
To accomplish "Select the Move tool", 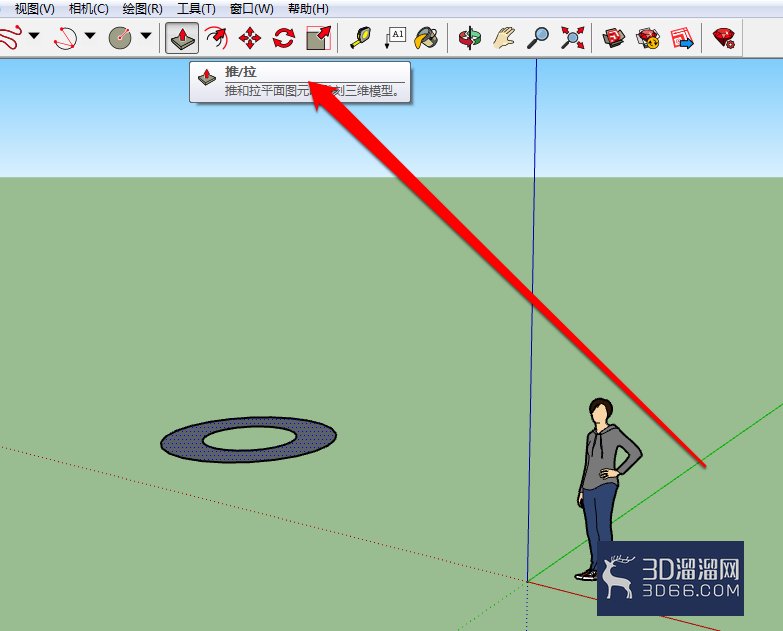I will pos(250,38).
